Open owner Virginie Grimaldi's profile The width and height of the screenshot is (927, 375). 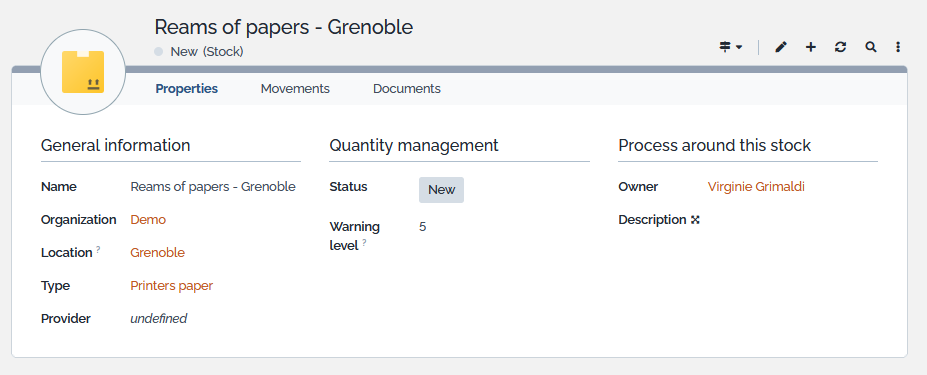click(x=756, y=187)
